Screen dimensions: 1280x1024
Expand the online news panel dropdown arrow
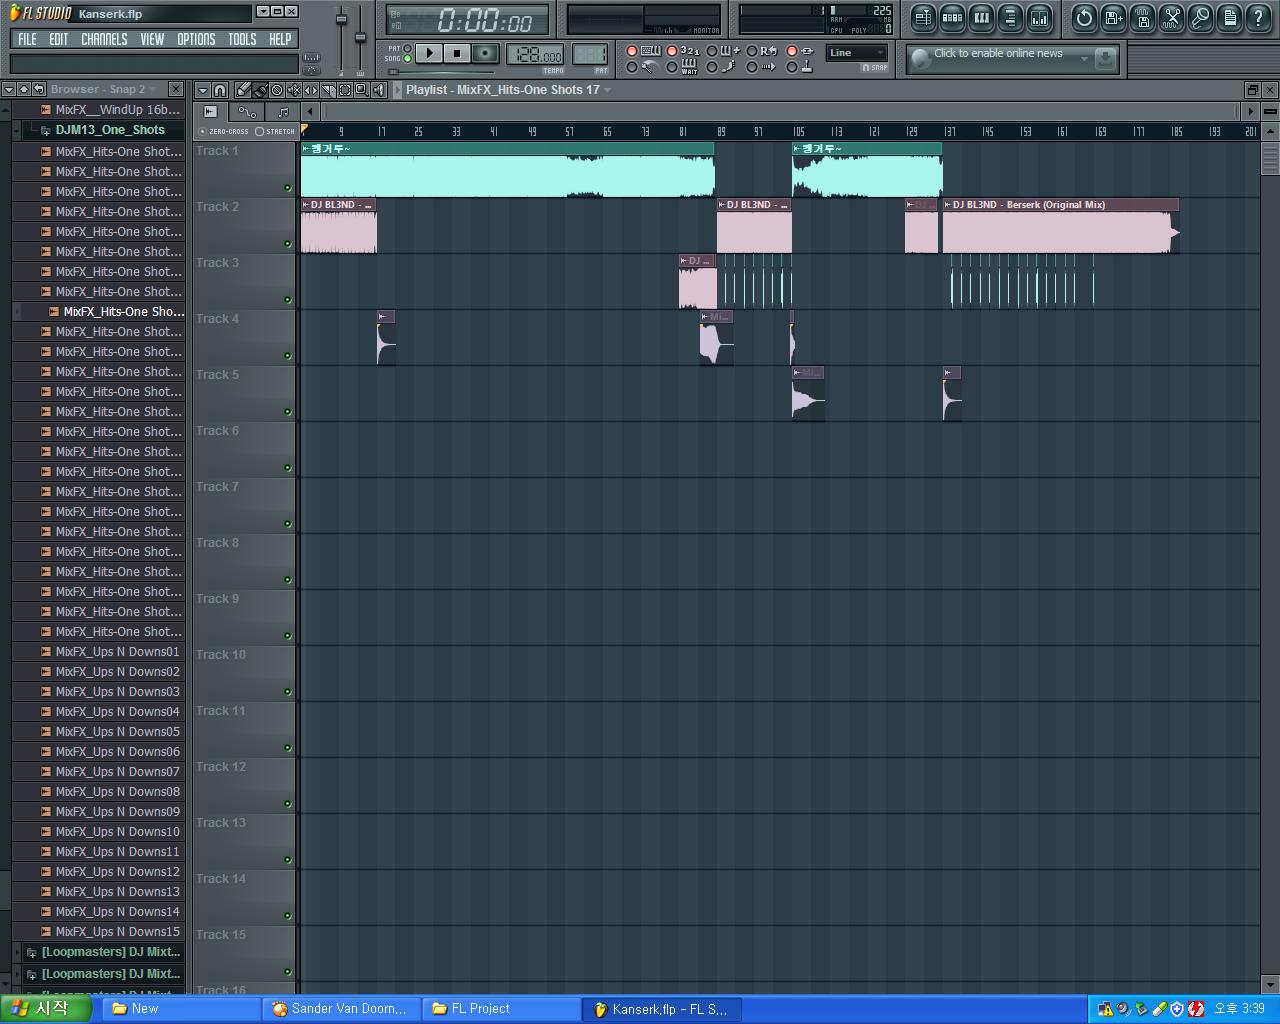click(1084, 59)
